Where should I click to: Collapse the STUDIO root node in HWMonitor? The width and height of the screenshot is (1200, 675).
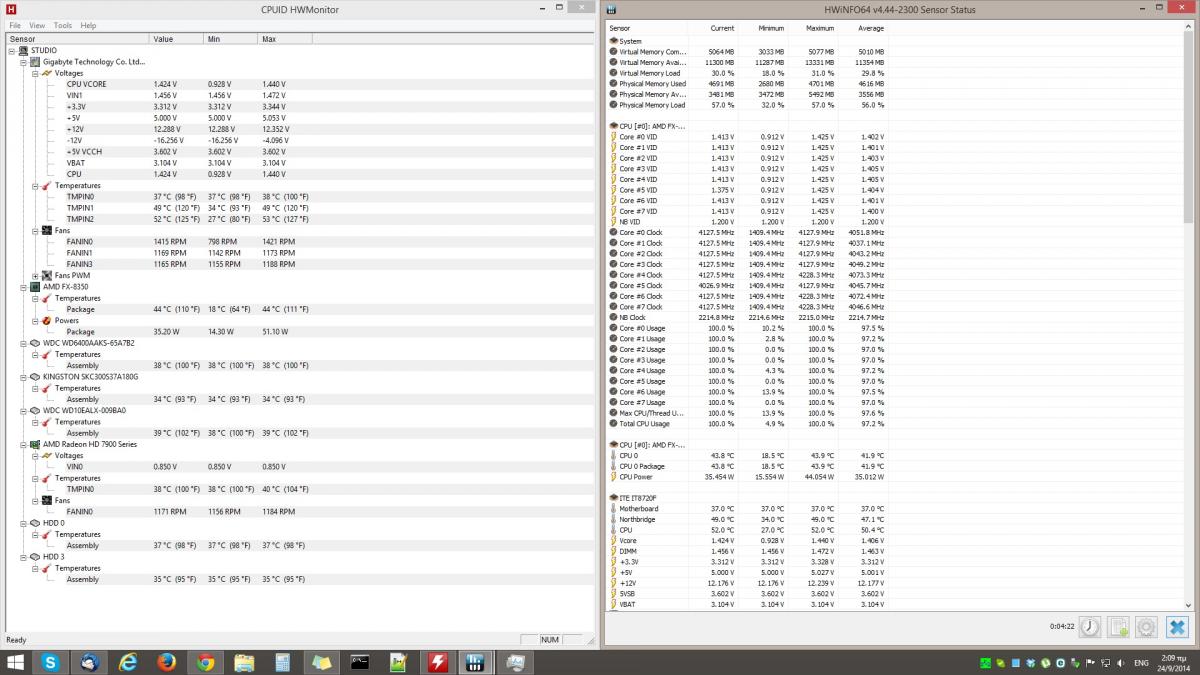(12, 50)
